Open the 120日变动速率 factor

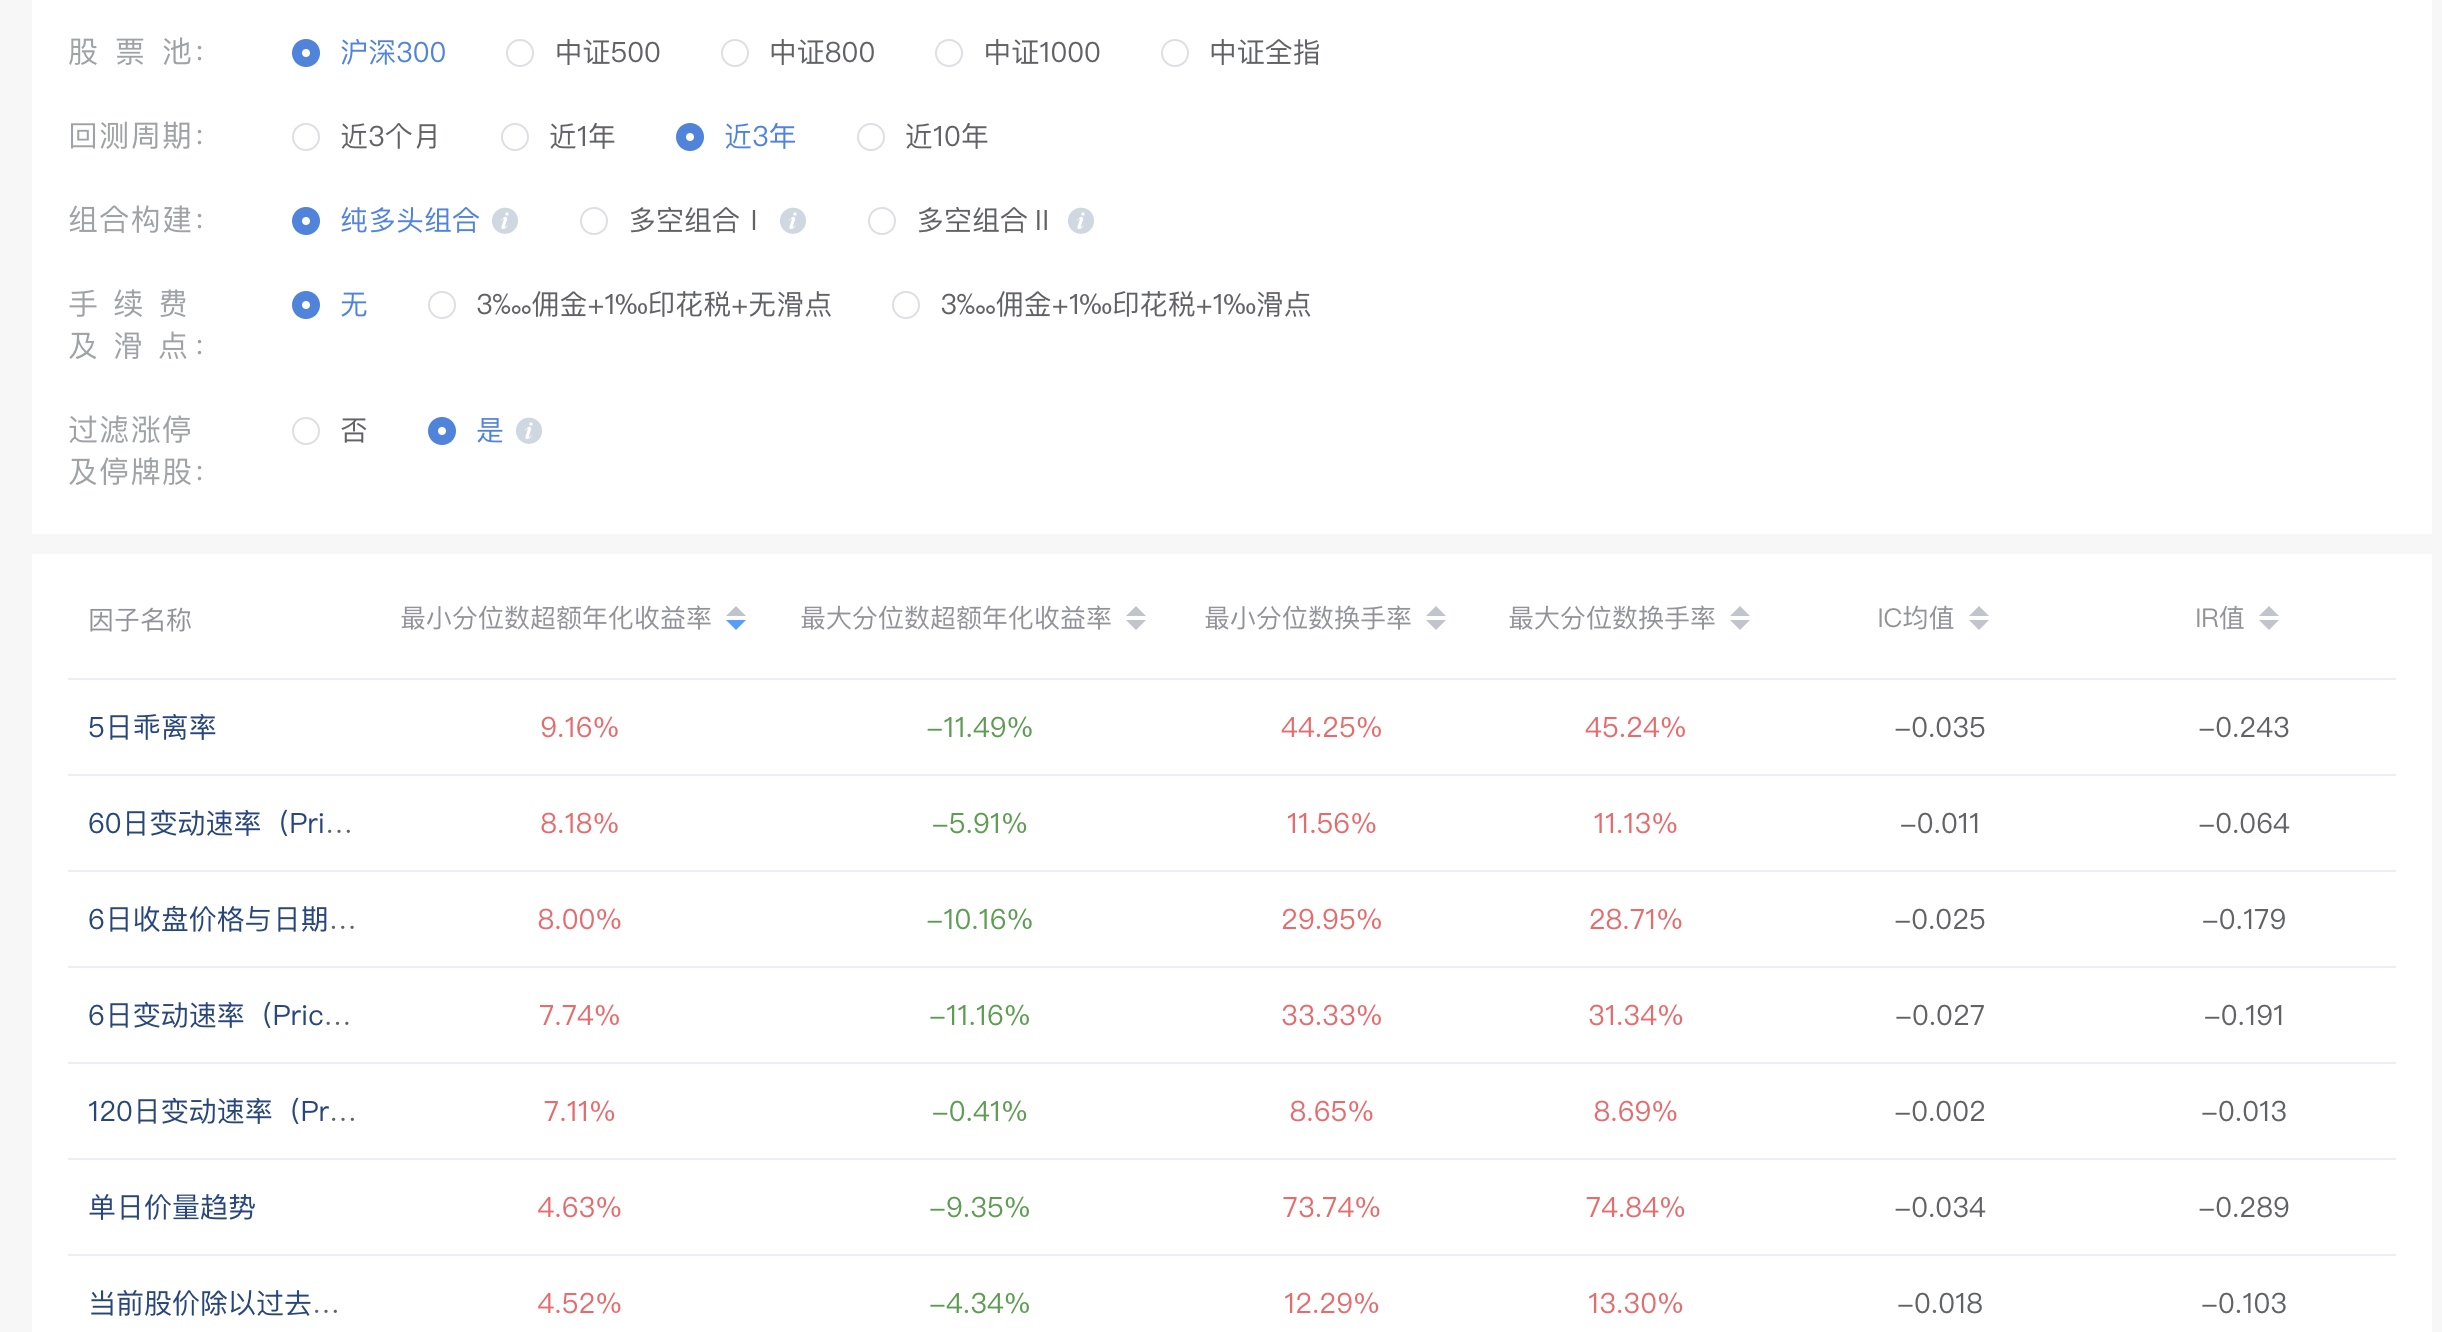pos(222,1111)
